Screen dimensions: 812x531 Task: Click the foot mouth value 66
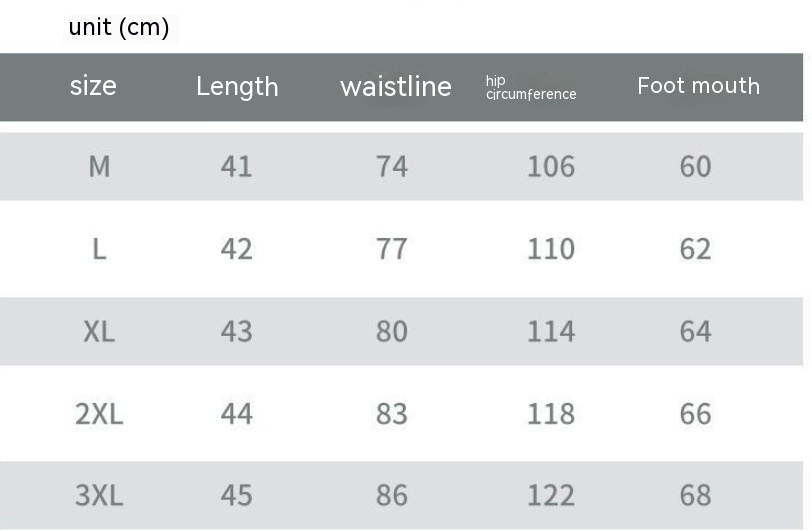coord(695,413)
